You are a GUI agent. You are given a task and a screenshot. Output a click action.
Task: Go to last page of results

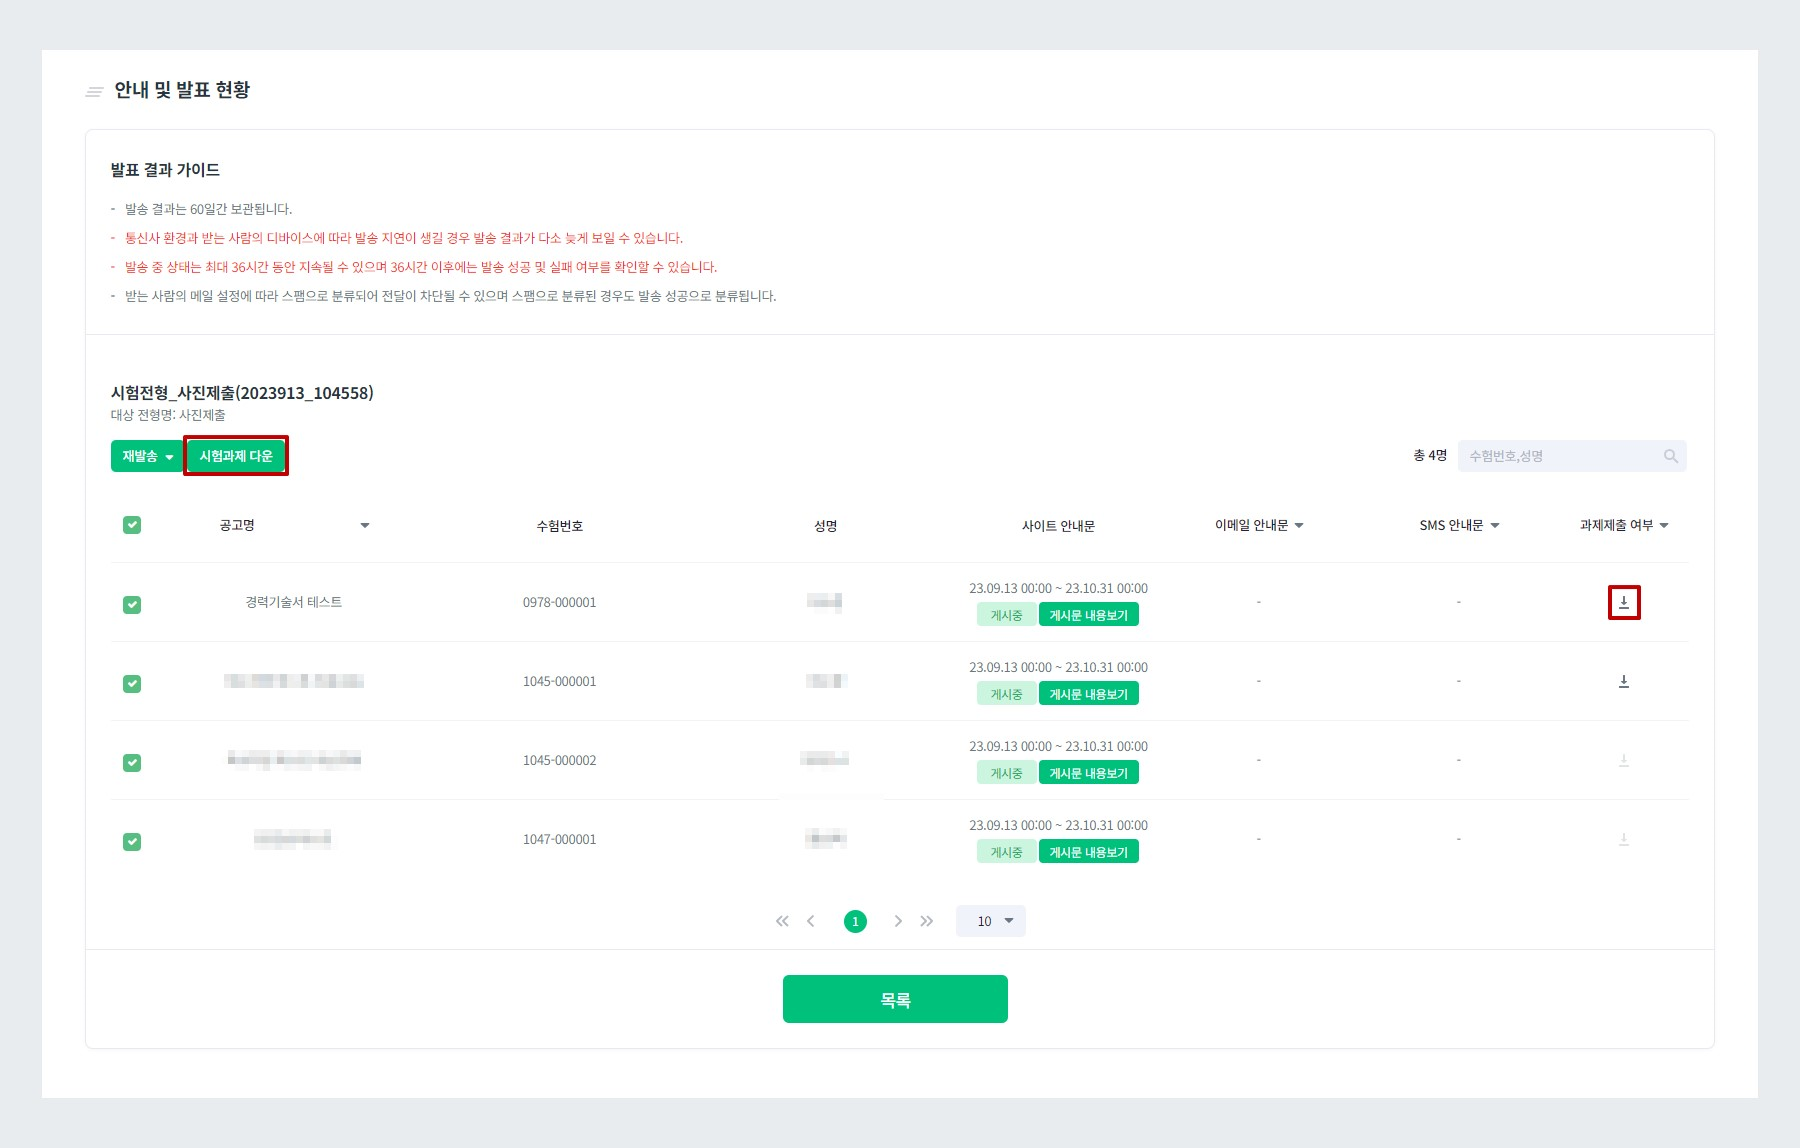[x=927, y=921]
